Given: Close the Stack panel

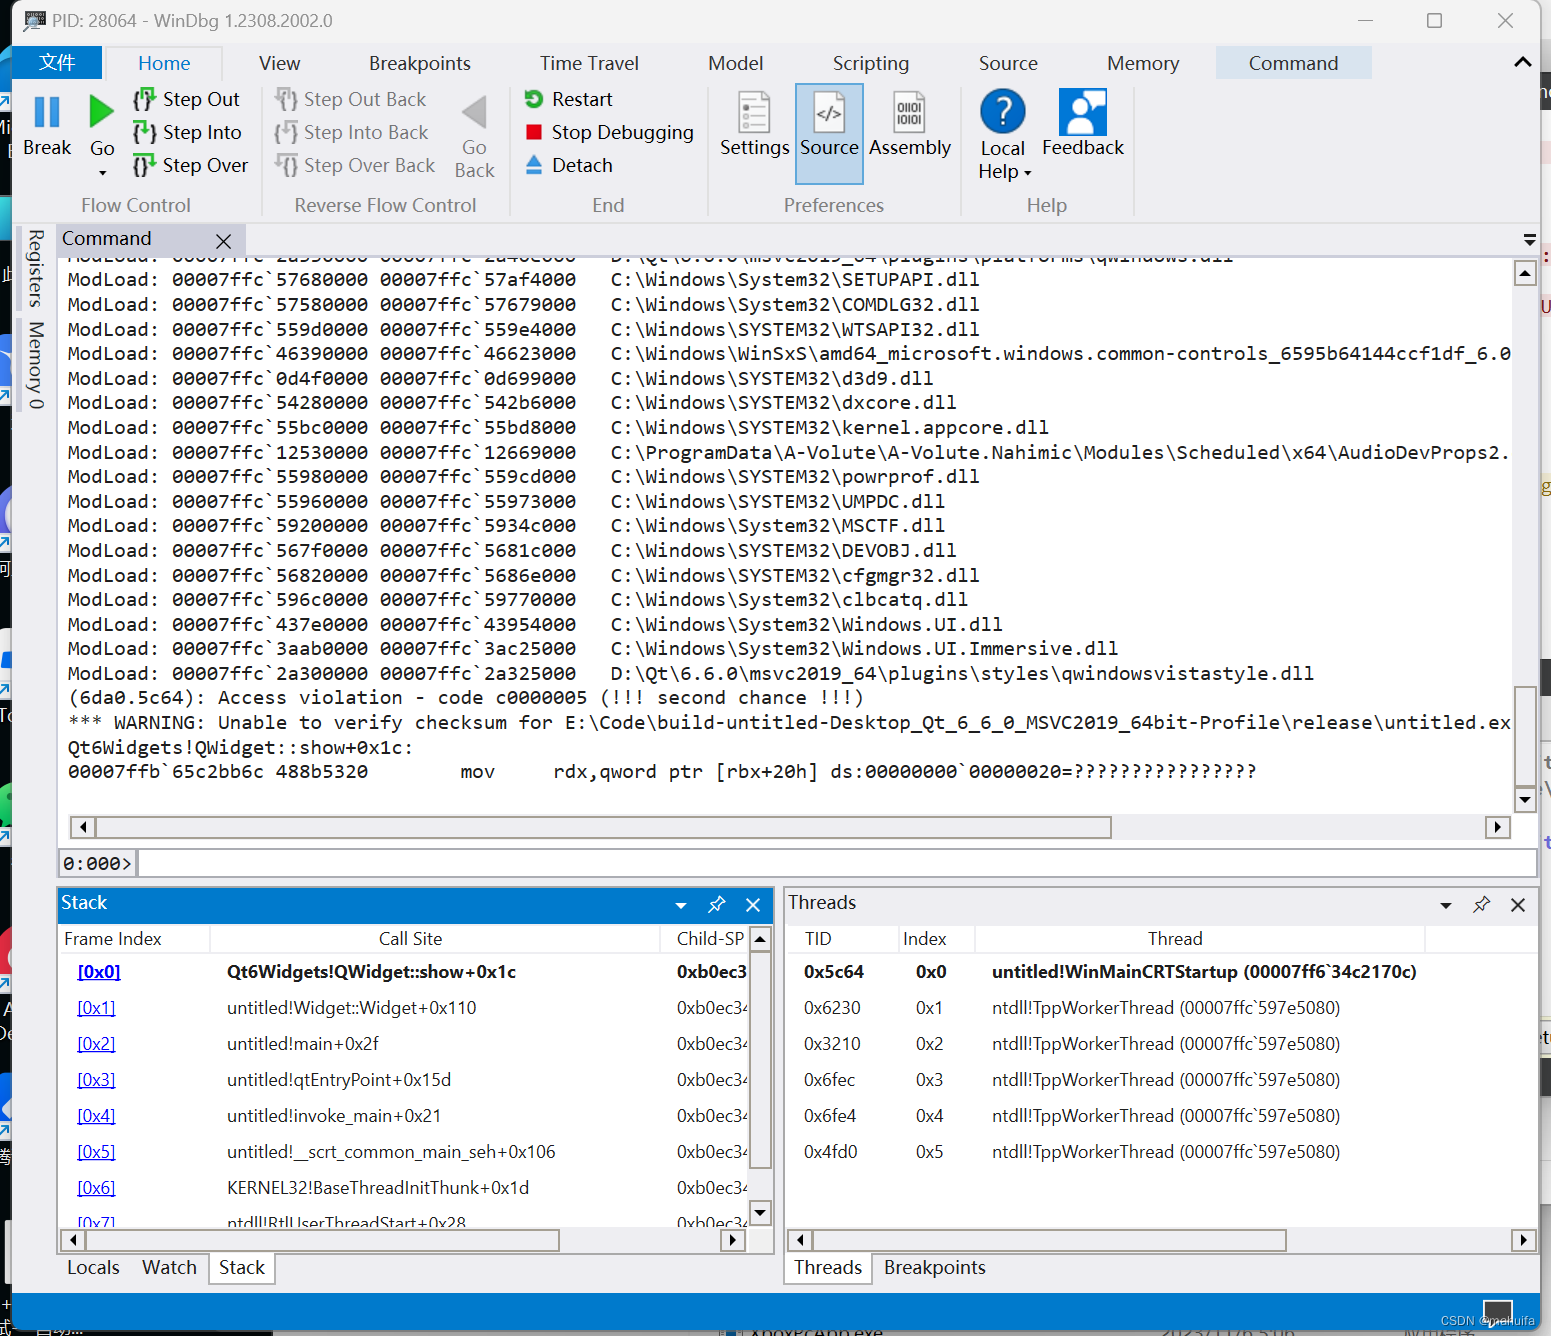Looking at the screenshot, I should point(753,905).
